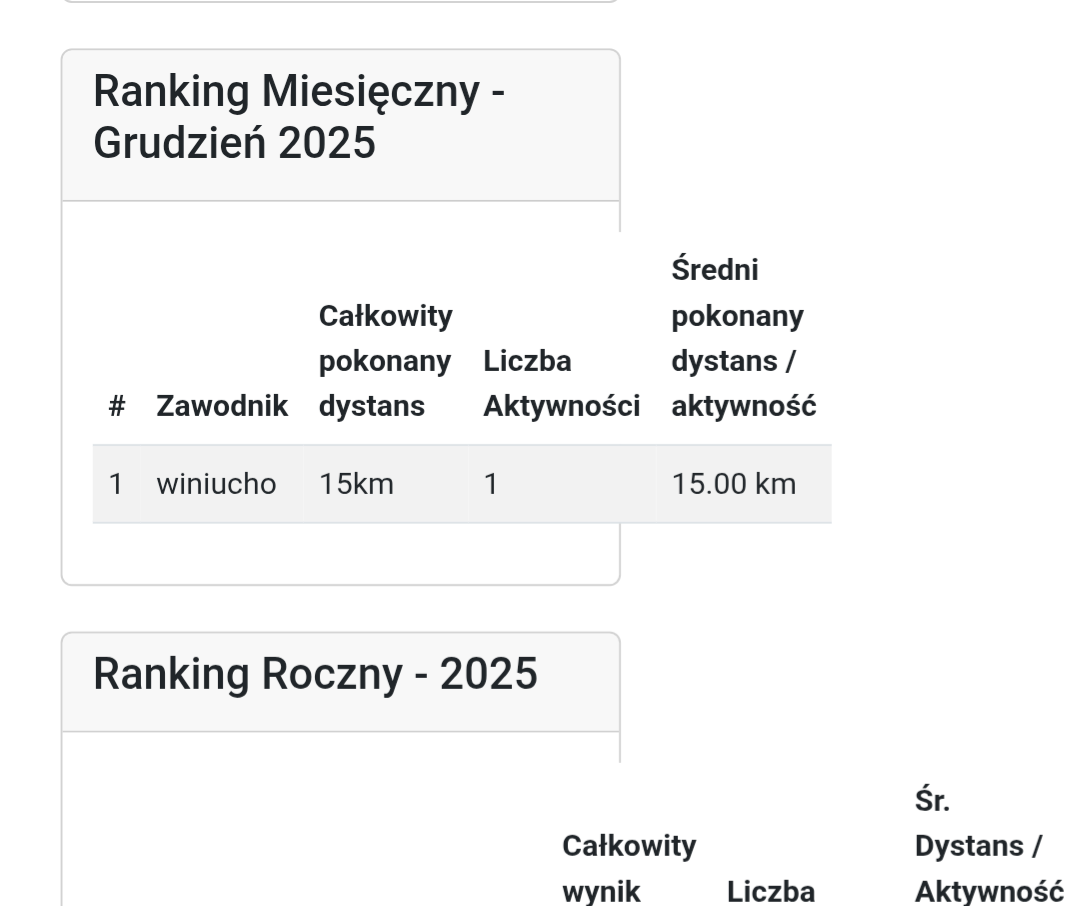Screen dimensions: 1077x906
Task: Click the "2025" year in the monthly heading
Action: 327,143
